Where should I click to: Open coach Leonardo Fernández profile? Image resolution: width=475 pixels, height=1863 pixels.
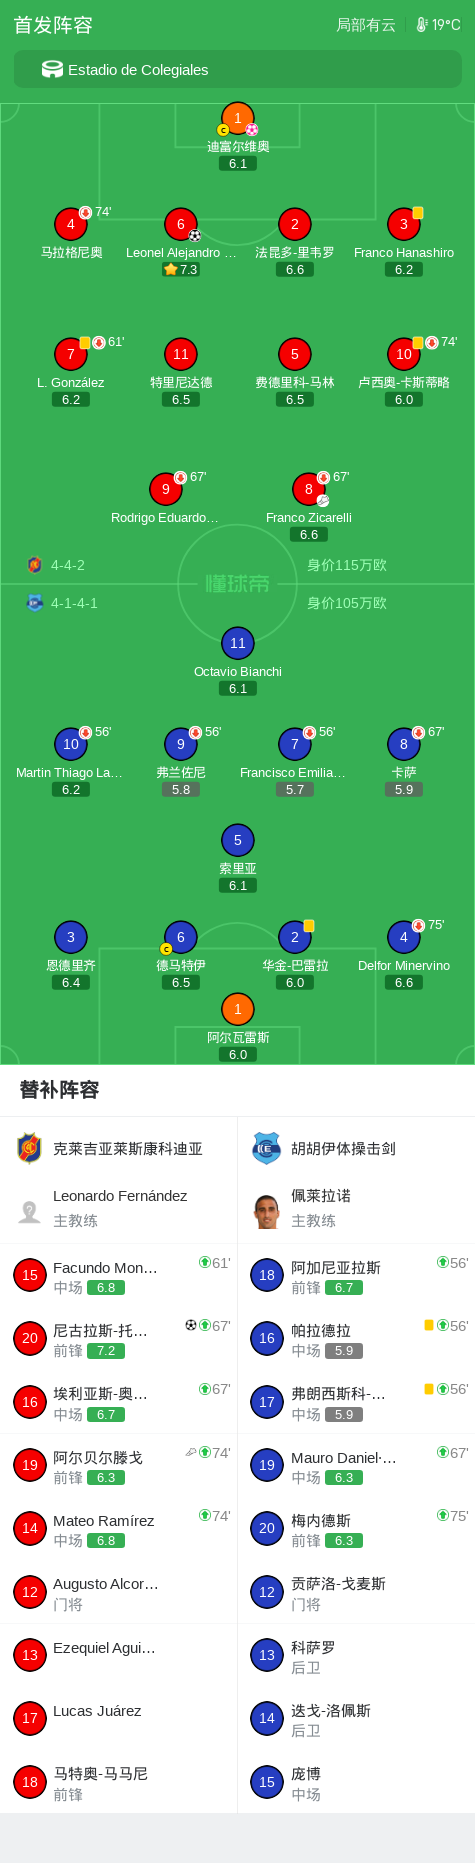click(119, 1208)
